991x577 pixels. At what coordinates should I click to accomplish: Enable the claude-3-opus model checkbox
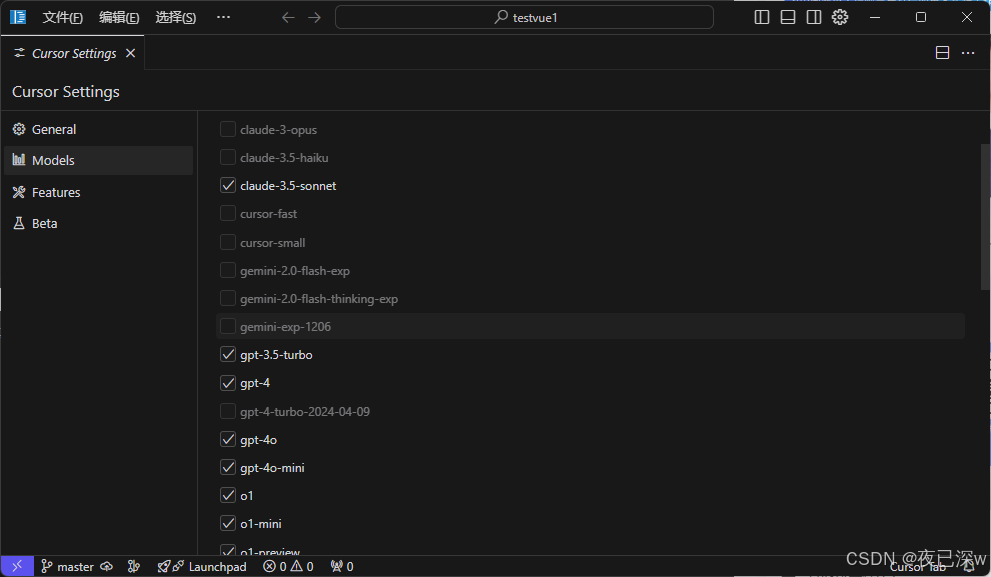click(228, 129)
